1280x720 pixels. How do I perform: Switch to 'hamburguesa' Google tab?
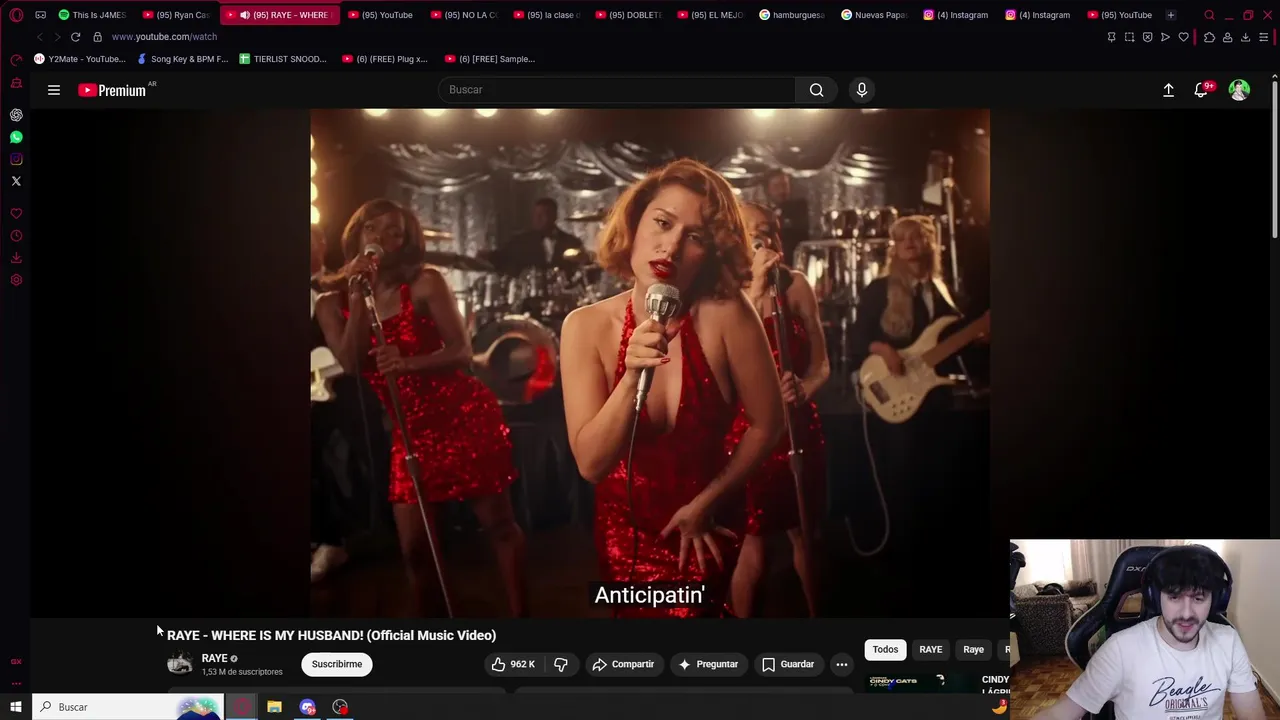[x=792, y=15]
